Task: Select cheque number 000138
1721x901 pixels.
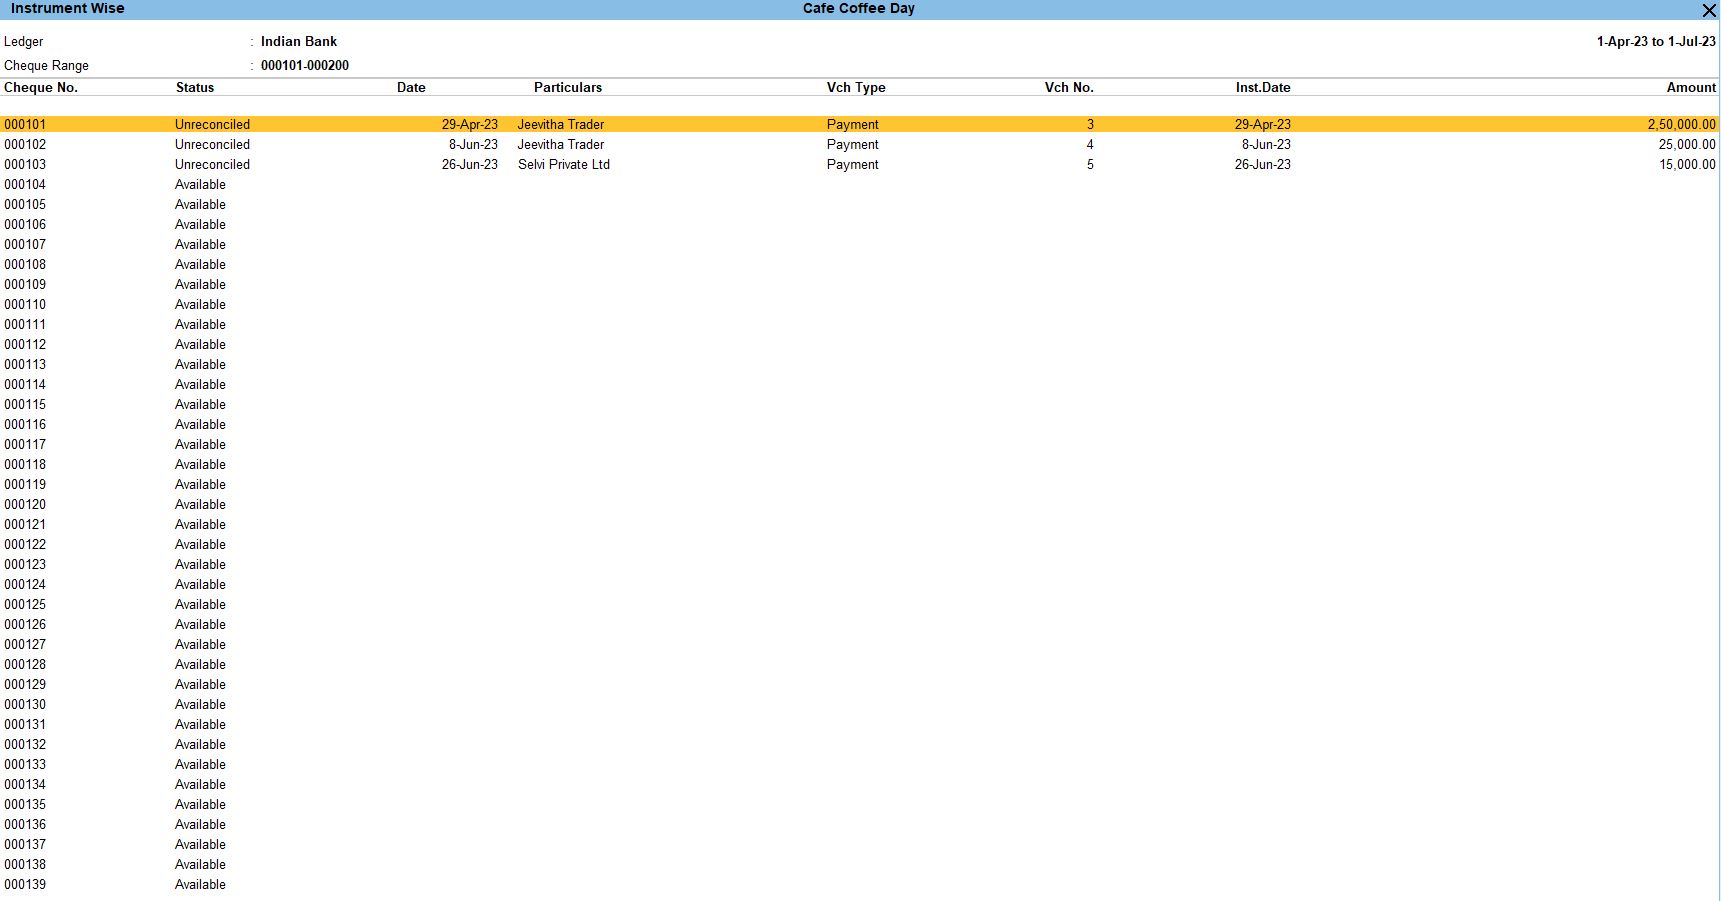Action: (x=25, y=864)
